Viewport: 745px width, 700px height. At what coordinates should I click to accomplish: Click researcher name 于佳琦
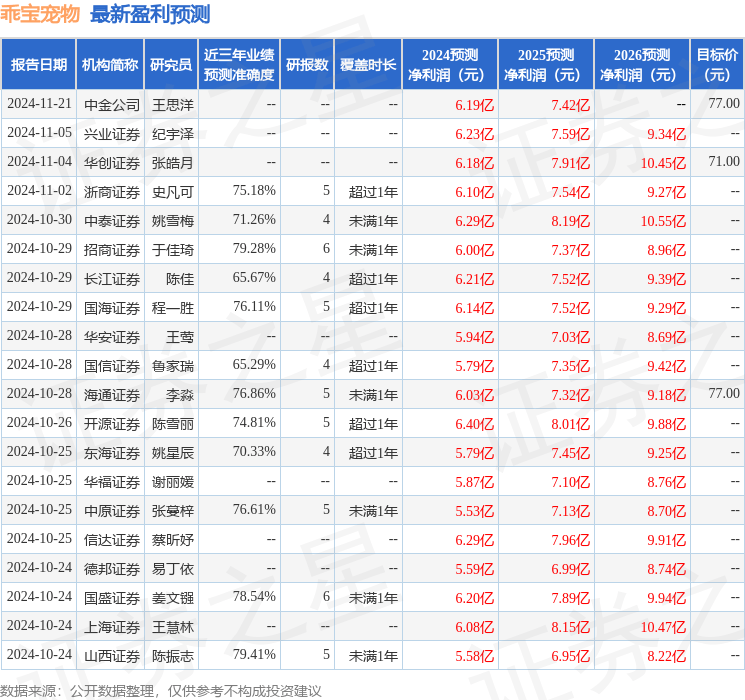(173, 250)
